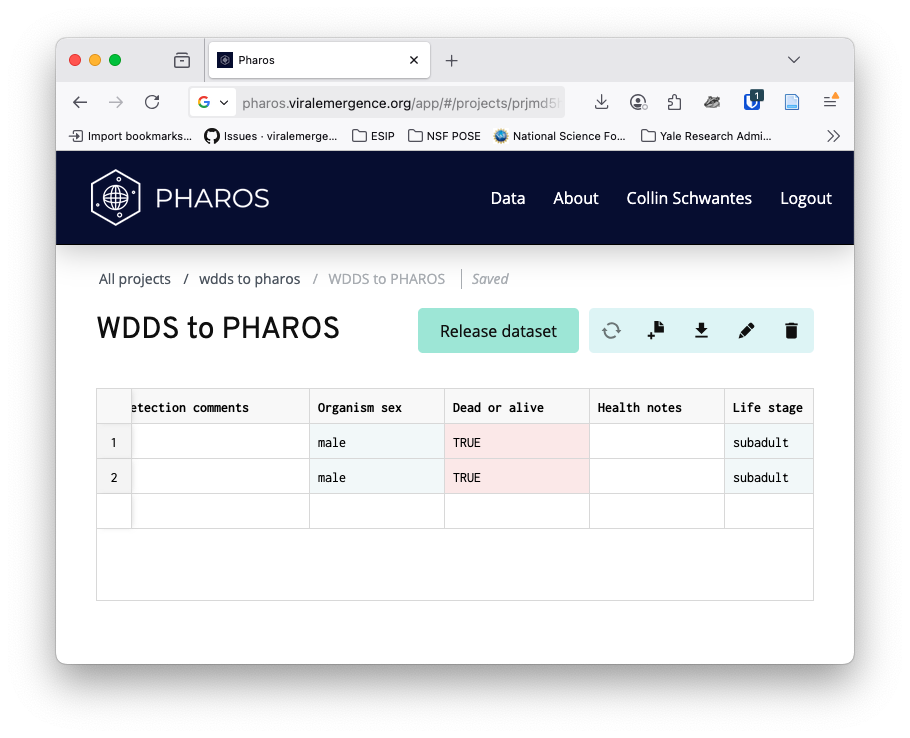Download the dataset via the download icon
Screen dimensions: 910x738
pos(701,330)
